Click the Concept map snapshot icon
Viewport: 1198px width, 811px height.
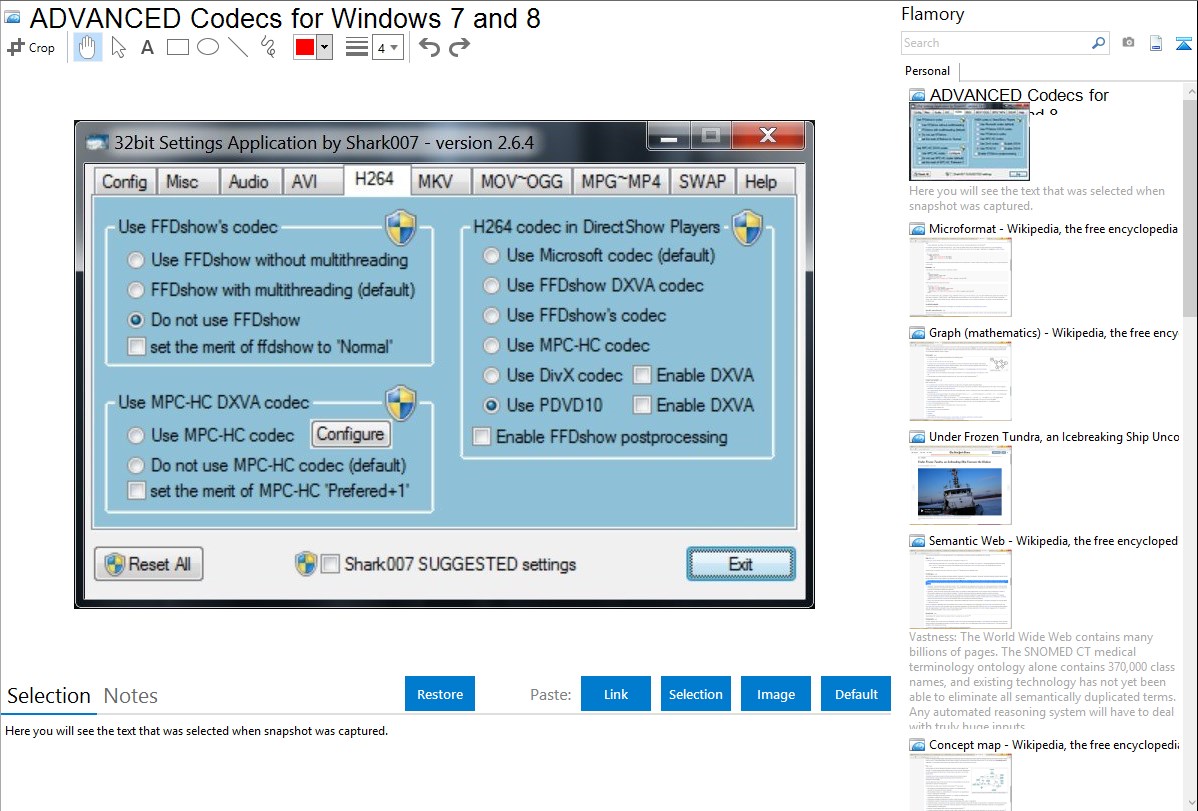coord(917,744)
